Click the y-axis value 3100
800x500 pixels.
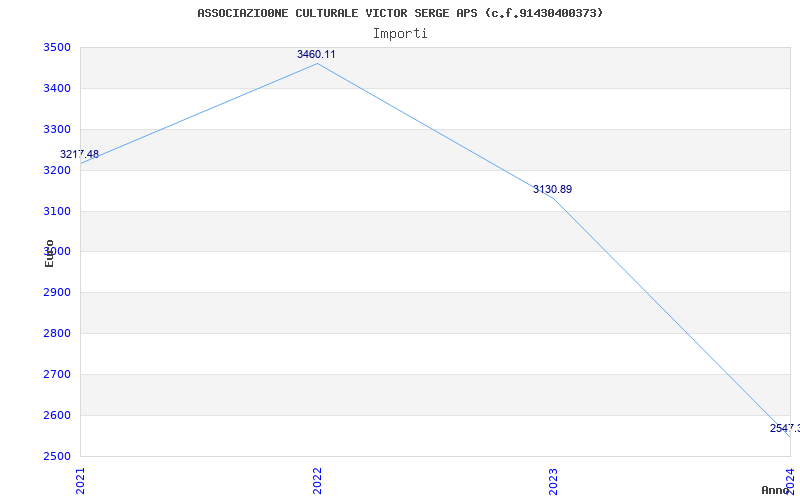(57, 211)
